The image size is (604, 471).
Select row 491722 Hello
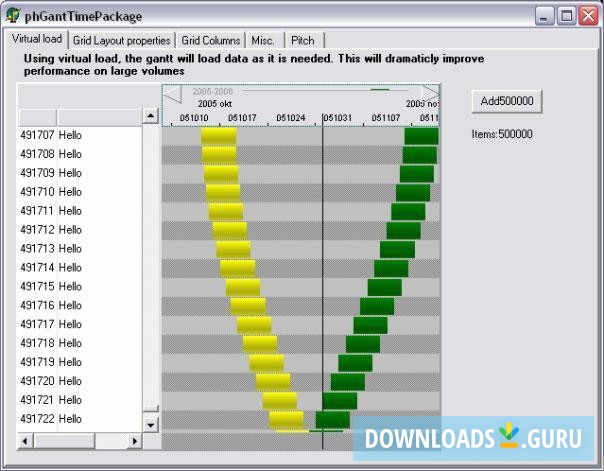(79, 419)
